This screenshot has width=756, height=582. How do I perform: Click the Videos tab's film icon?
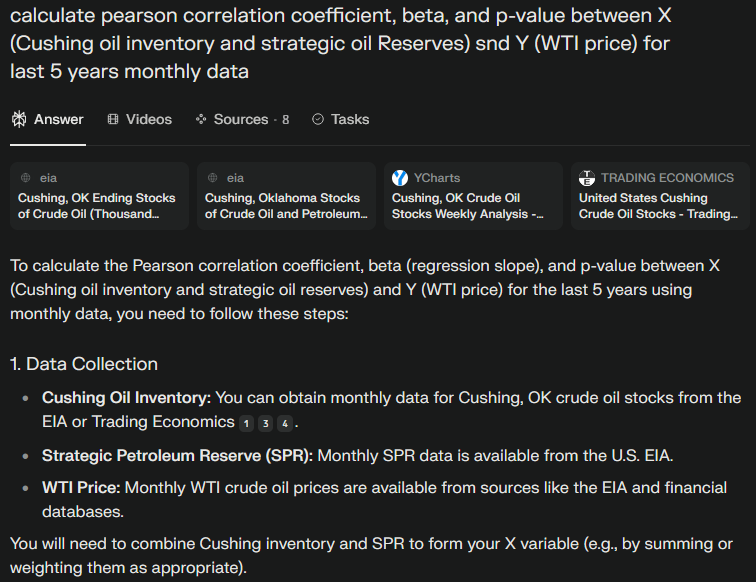click(113, 119)
